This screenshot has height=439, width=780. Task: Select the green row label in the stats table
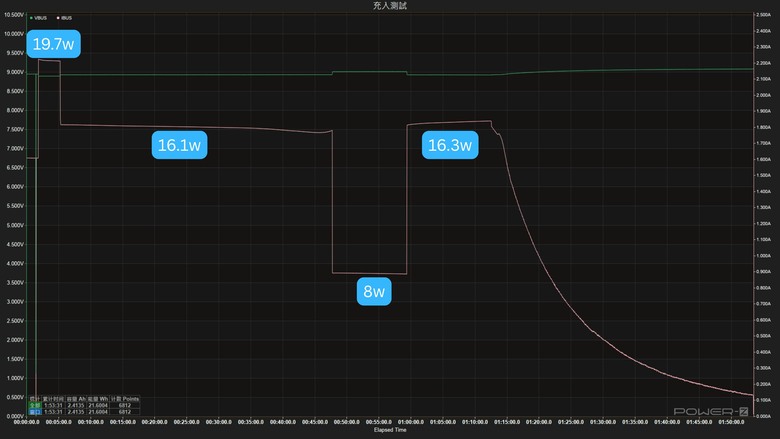pyautogui.click(x=35, y=405)
